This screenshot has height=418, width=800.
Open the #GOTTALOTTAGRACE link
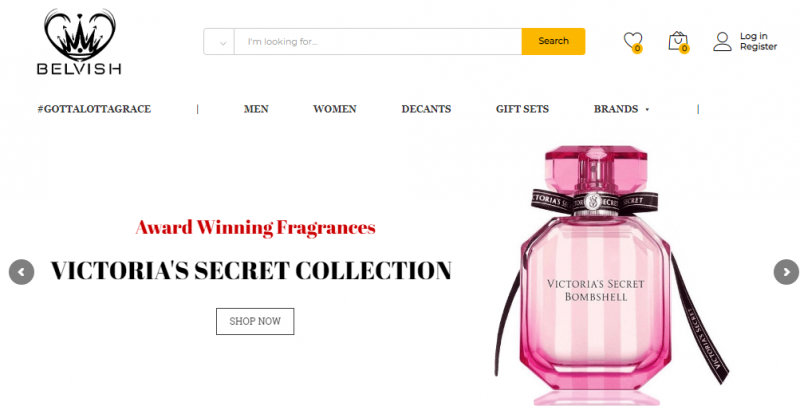(x=94, y=109)
